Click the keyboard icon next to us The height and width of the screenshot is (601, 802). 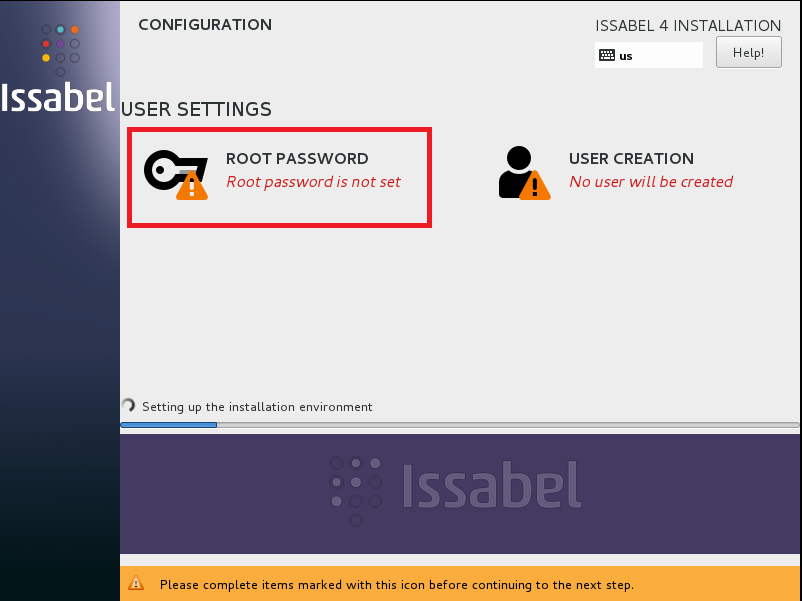[x=608, y=53]
